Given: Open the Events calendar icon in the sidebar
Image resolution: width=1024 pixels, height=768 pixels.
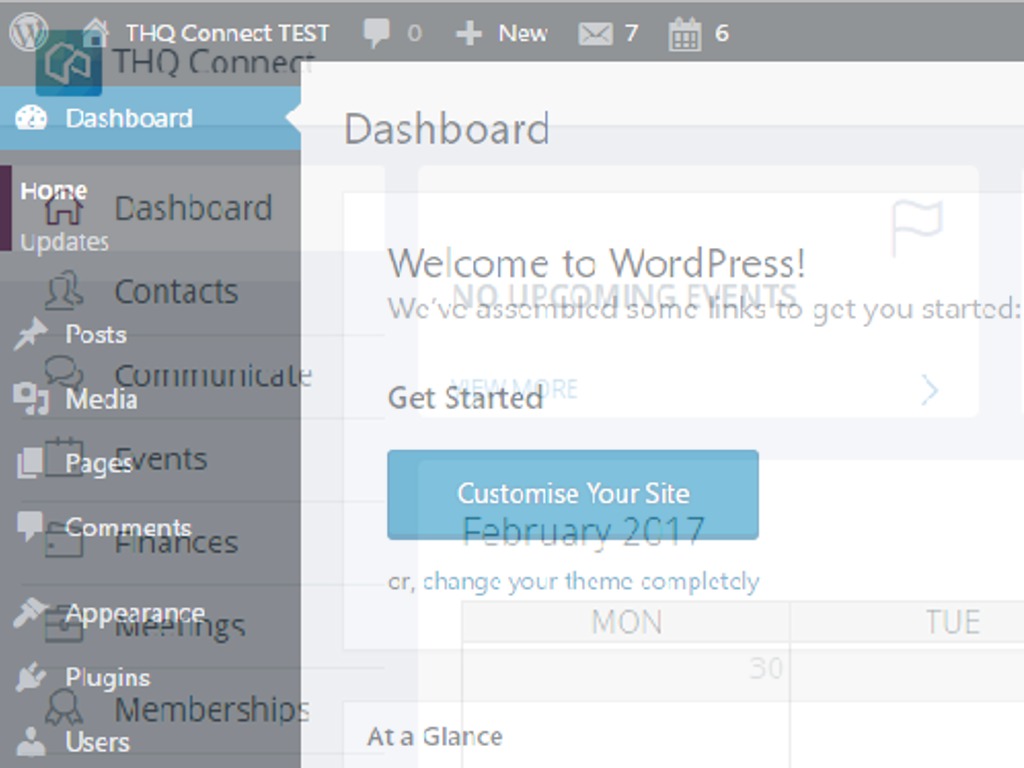Looking at the screenshot, I should (63, 458).
